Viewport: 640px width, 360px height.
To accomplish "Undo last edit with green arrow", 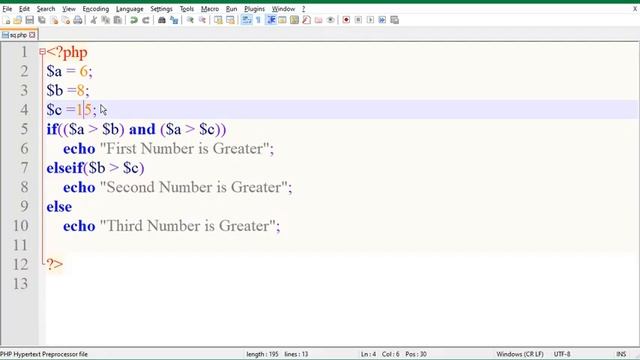I will pyautogui.click(x=133, y=20).
